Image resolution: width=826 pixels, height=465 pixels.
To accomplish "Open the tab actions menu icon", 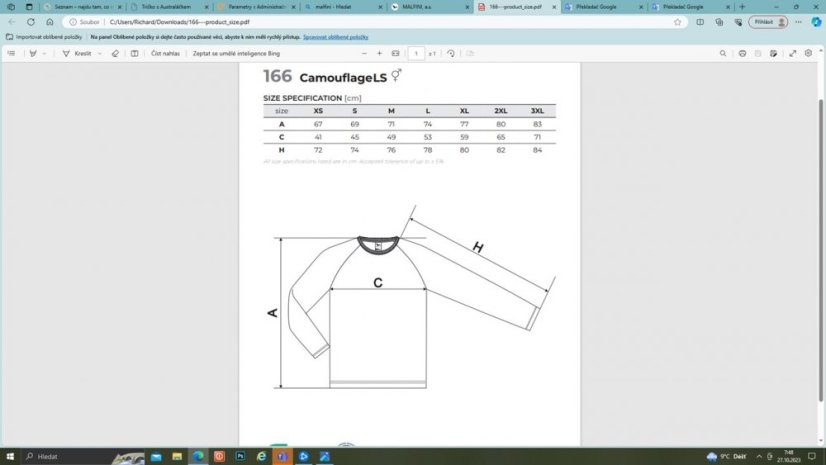I will pyautogui.click(x=29, y=7).
